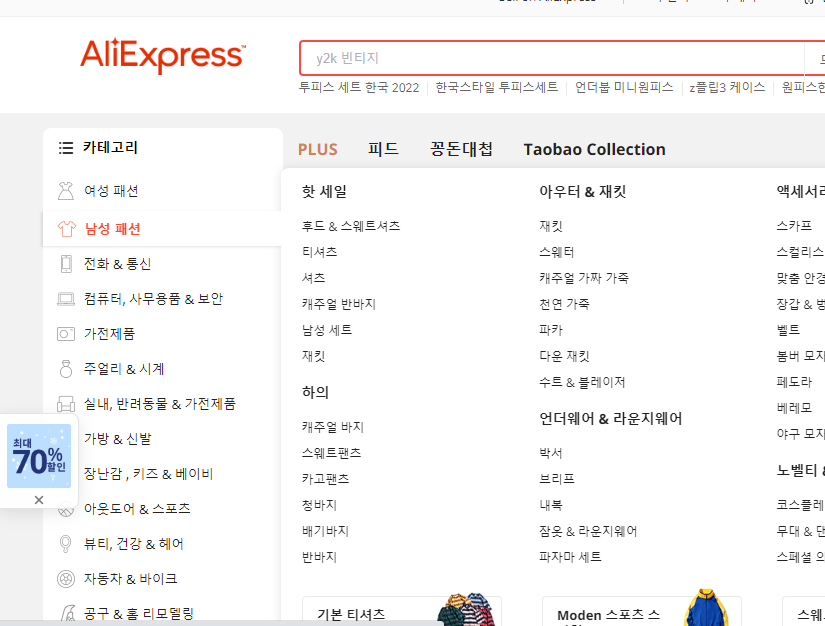
Task: Click suggested search 언더붑 미니원피스
Action: click(x=624, y=87)
